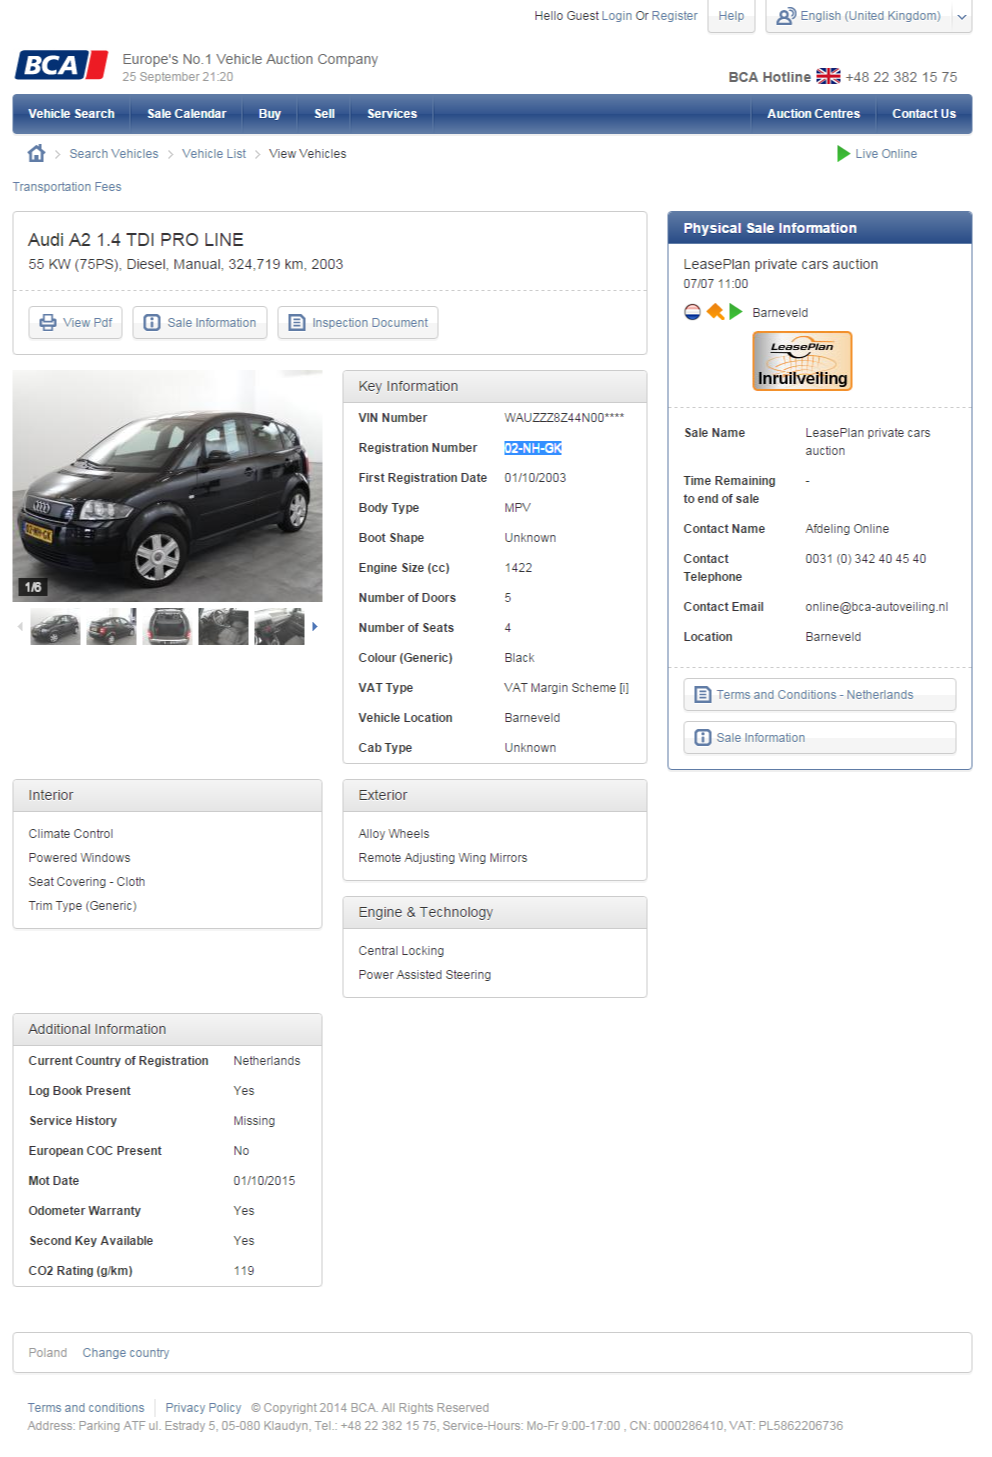Click the info icon beside the Inspection Document button
This screenshot has width=992, height=1457.
pos(152,322)
